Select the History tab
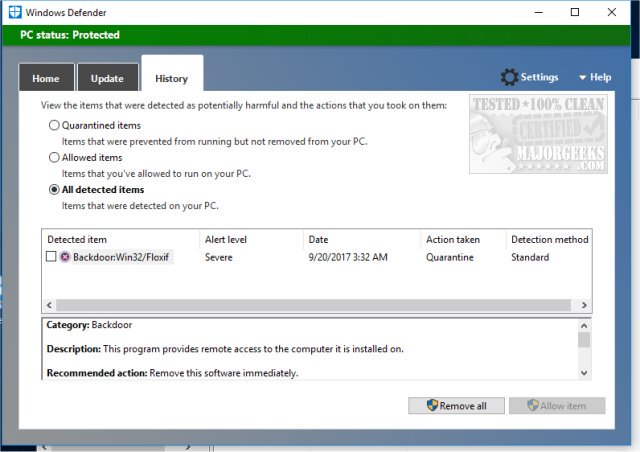The width and height of the screenshot is (640, 452). click(172, 73)
